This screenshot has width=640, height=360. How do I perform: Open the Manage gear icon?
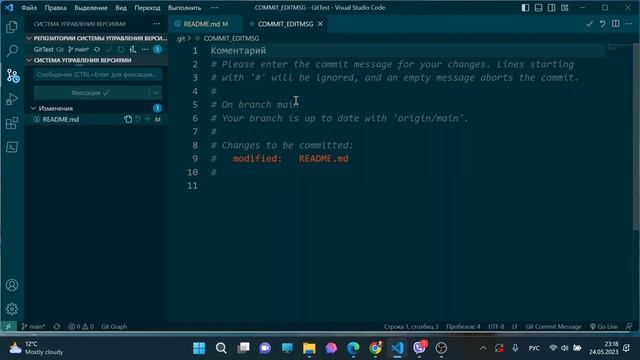point(12,309)
